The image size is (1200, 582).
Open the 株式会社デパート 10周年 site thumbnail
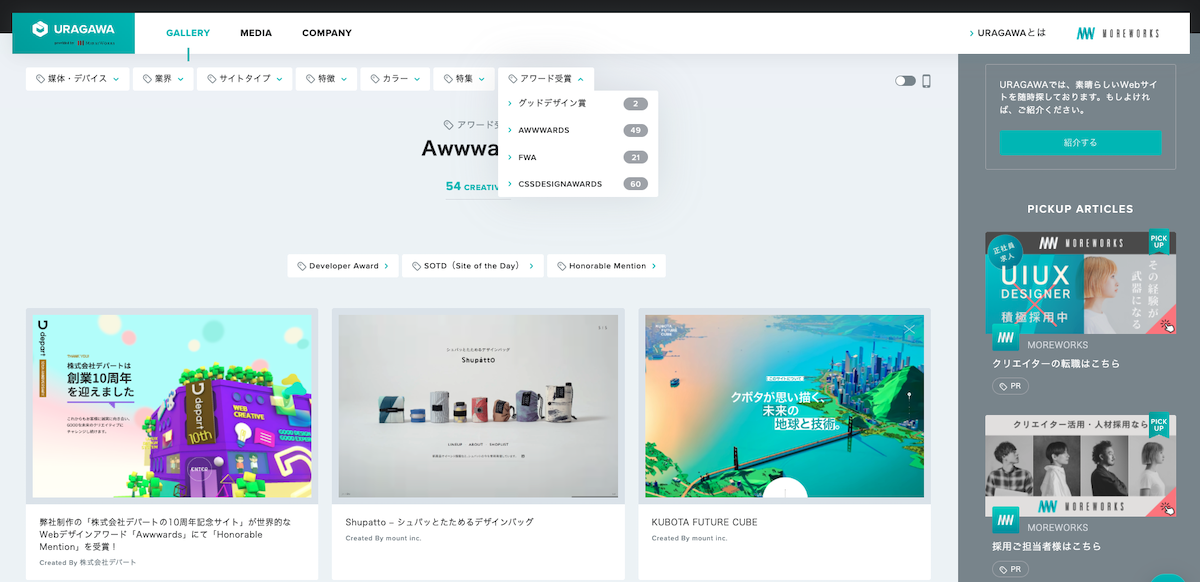[x=172, y=406]
